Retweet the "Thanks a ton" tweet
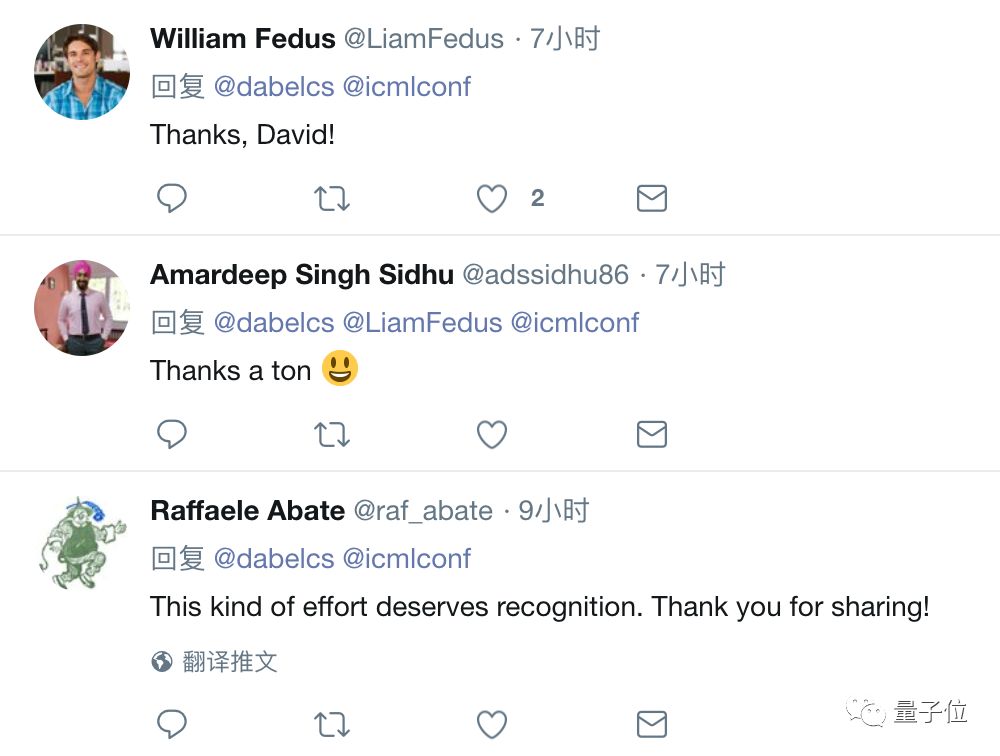1000x756 pixels. point(332,434)
